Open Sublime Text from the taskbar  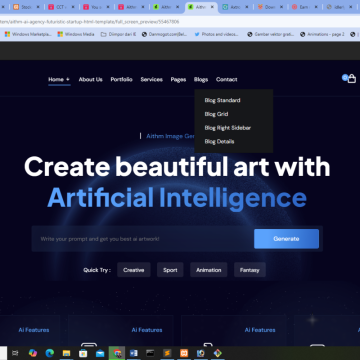coord(167,353)
